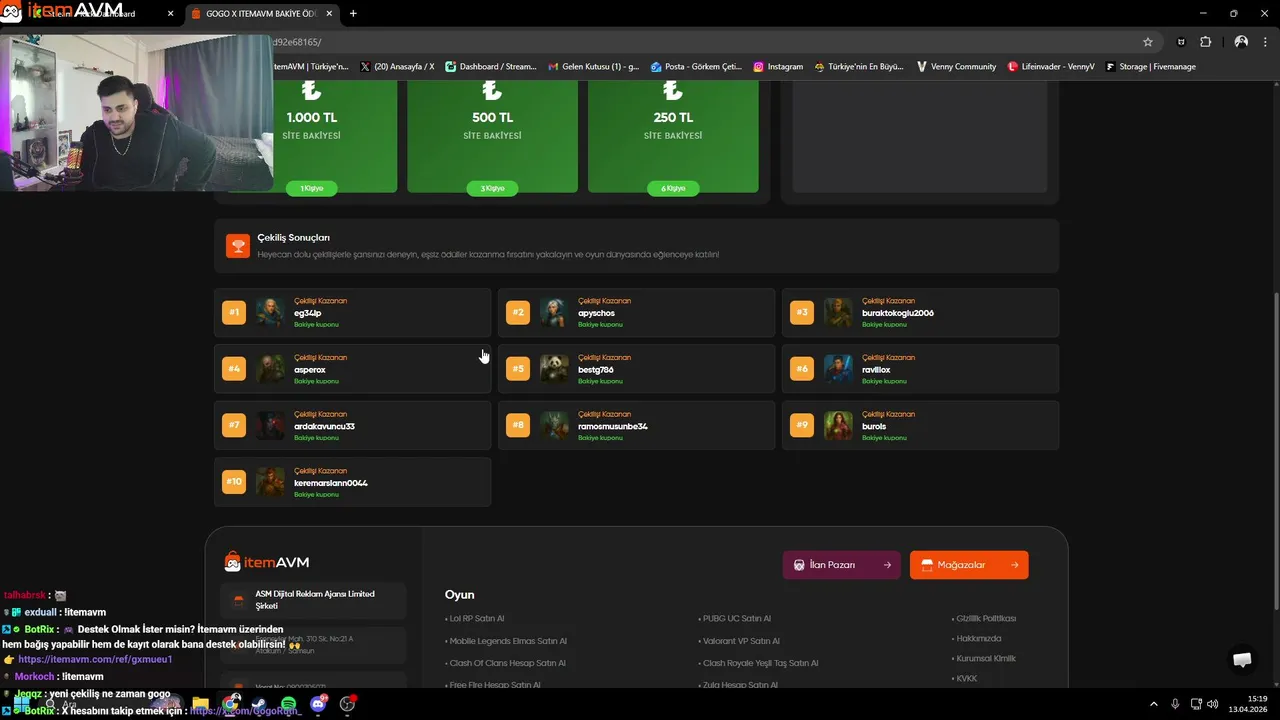Open Clash Of Clans Hesap Satın Al
The image size is (1280, 720).
pyautogui.click(x=505, y=663)
